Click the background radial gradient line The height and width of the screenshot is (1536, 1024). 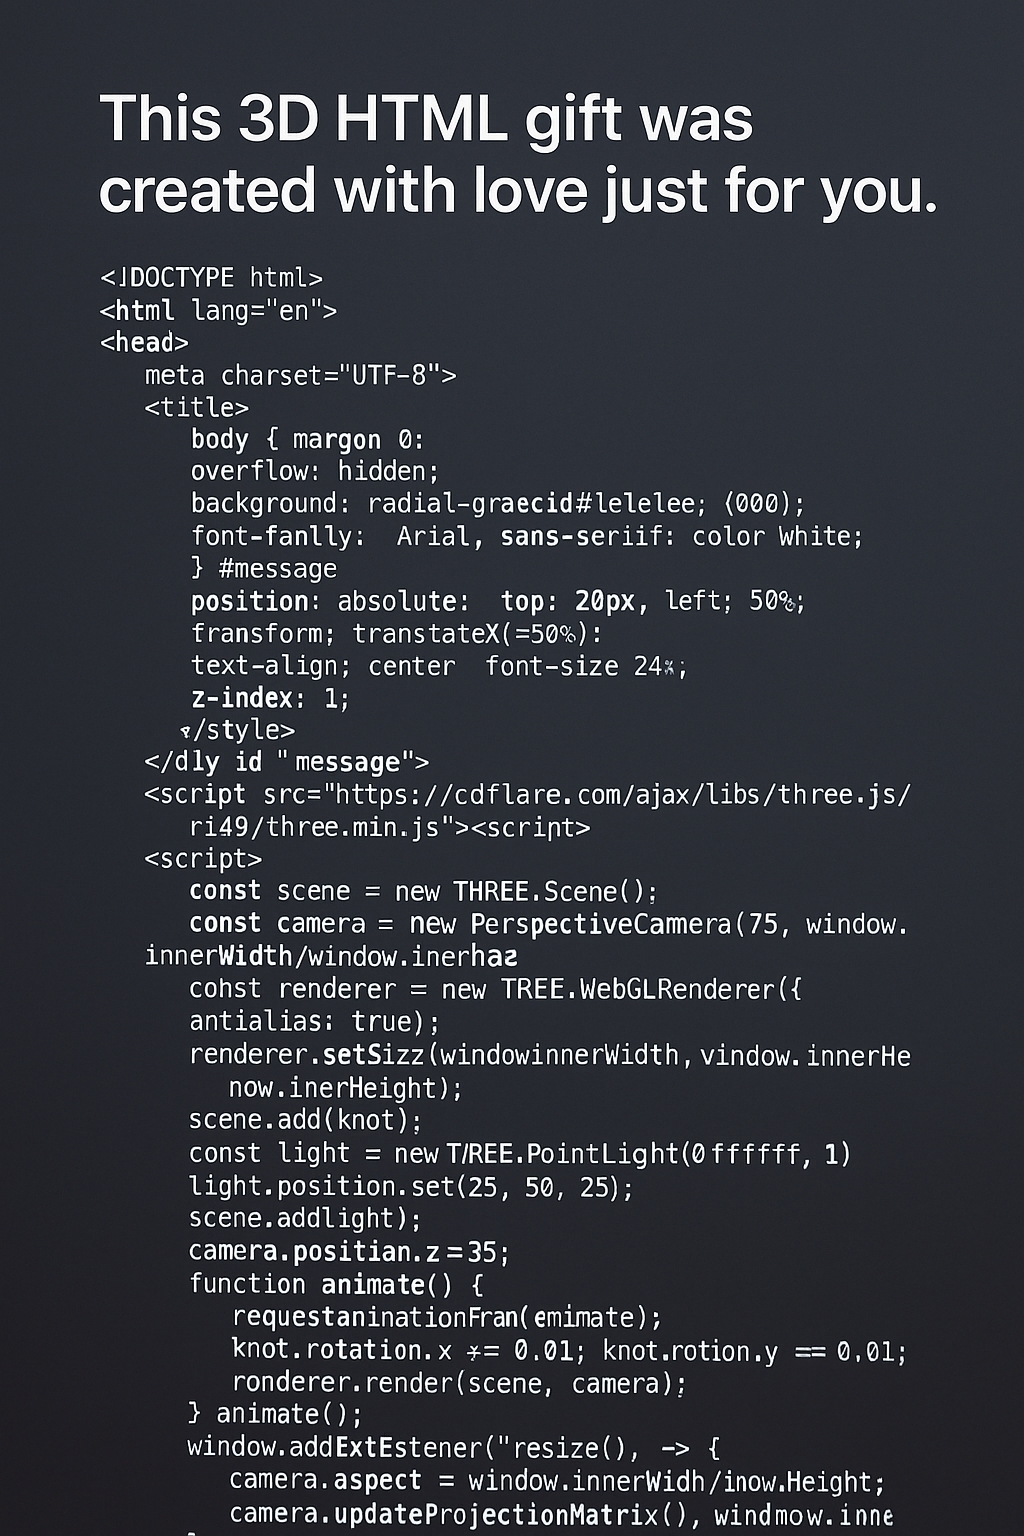(x=497, y=503)
